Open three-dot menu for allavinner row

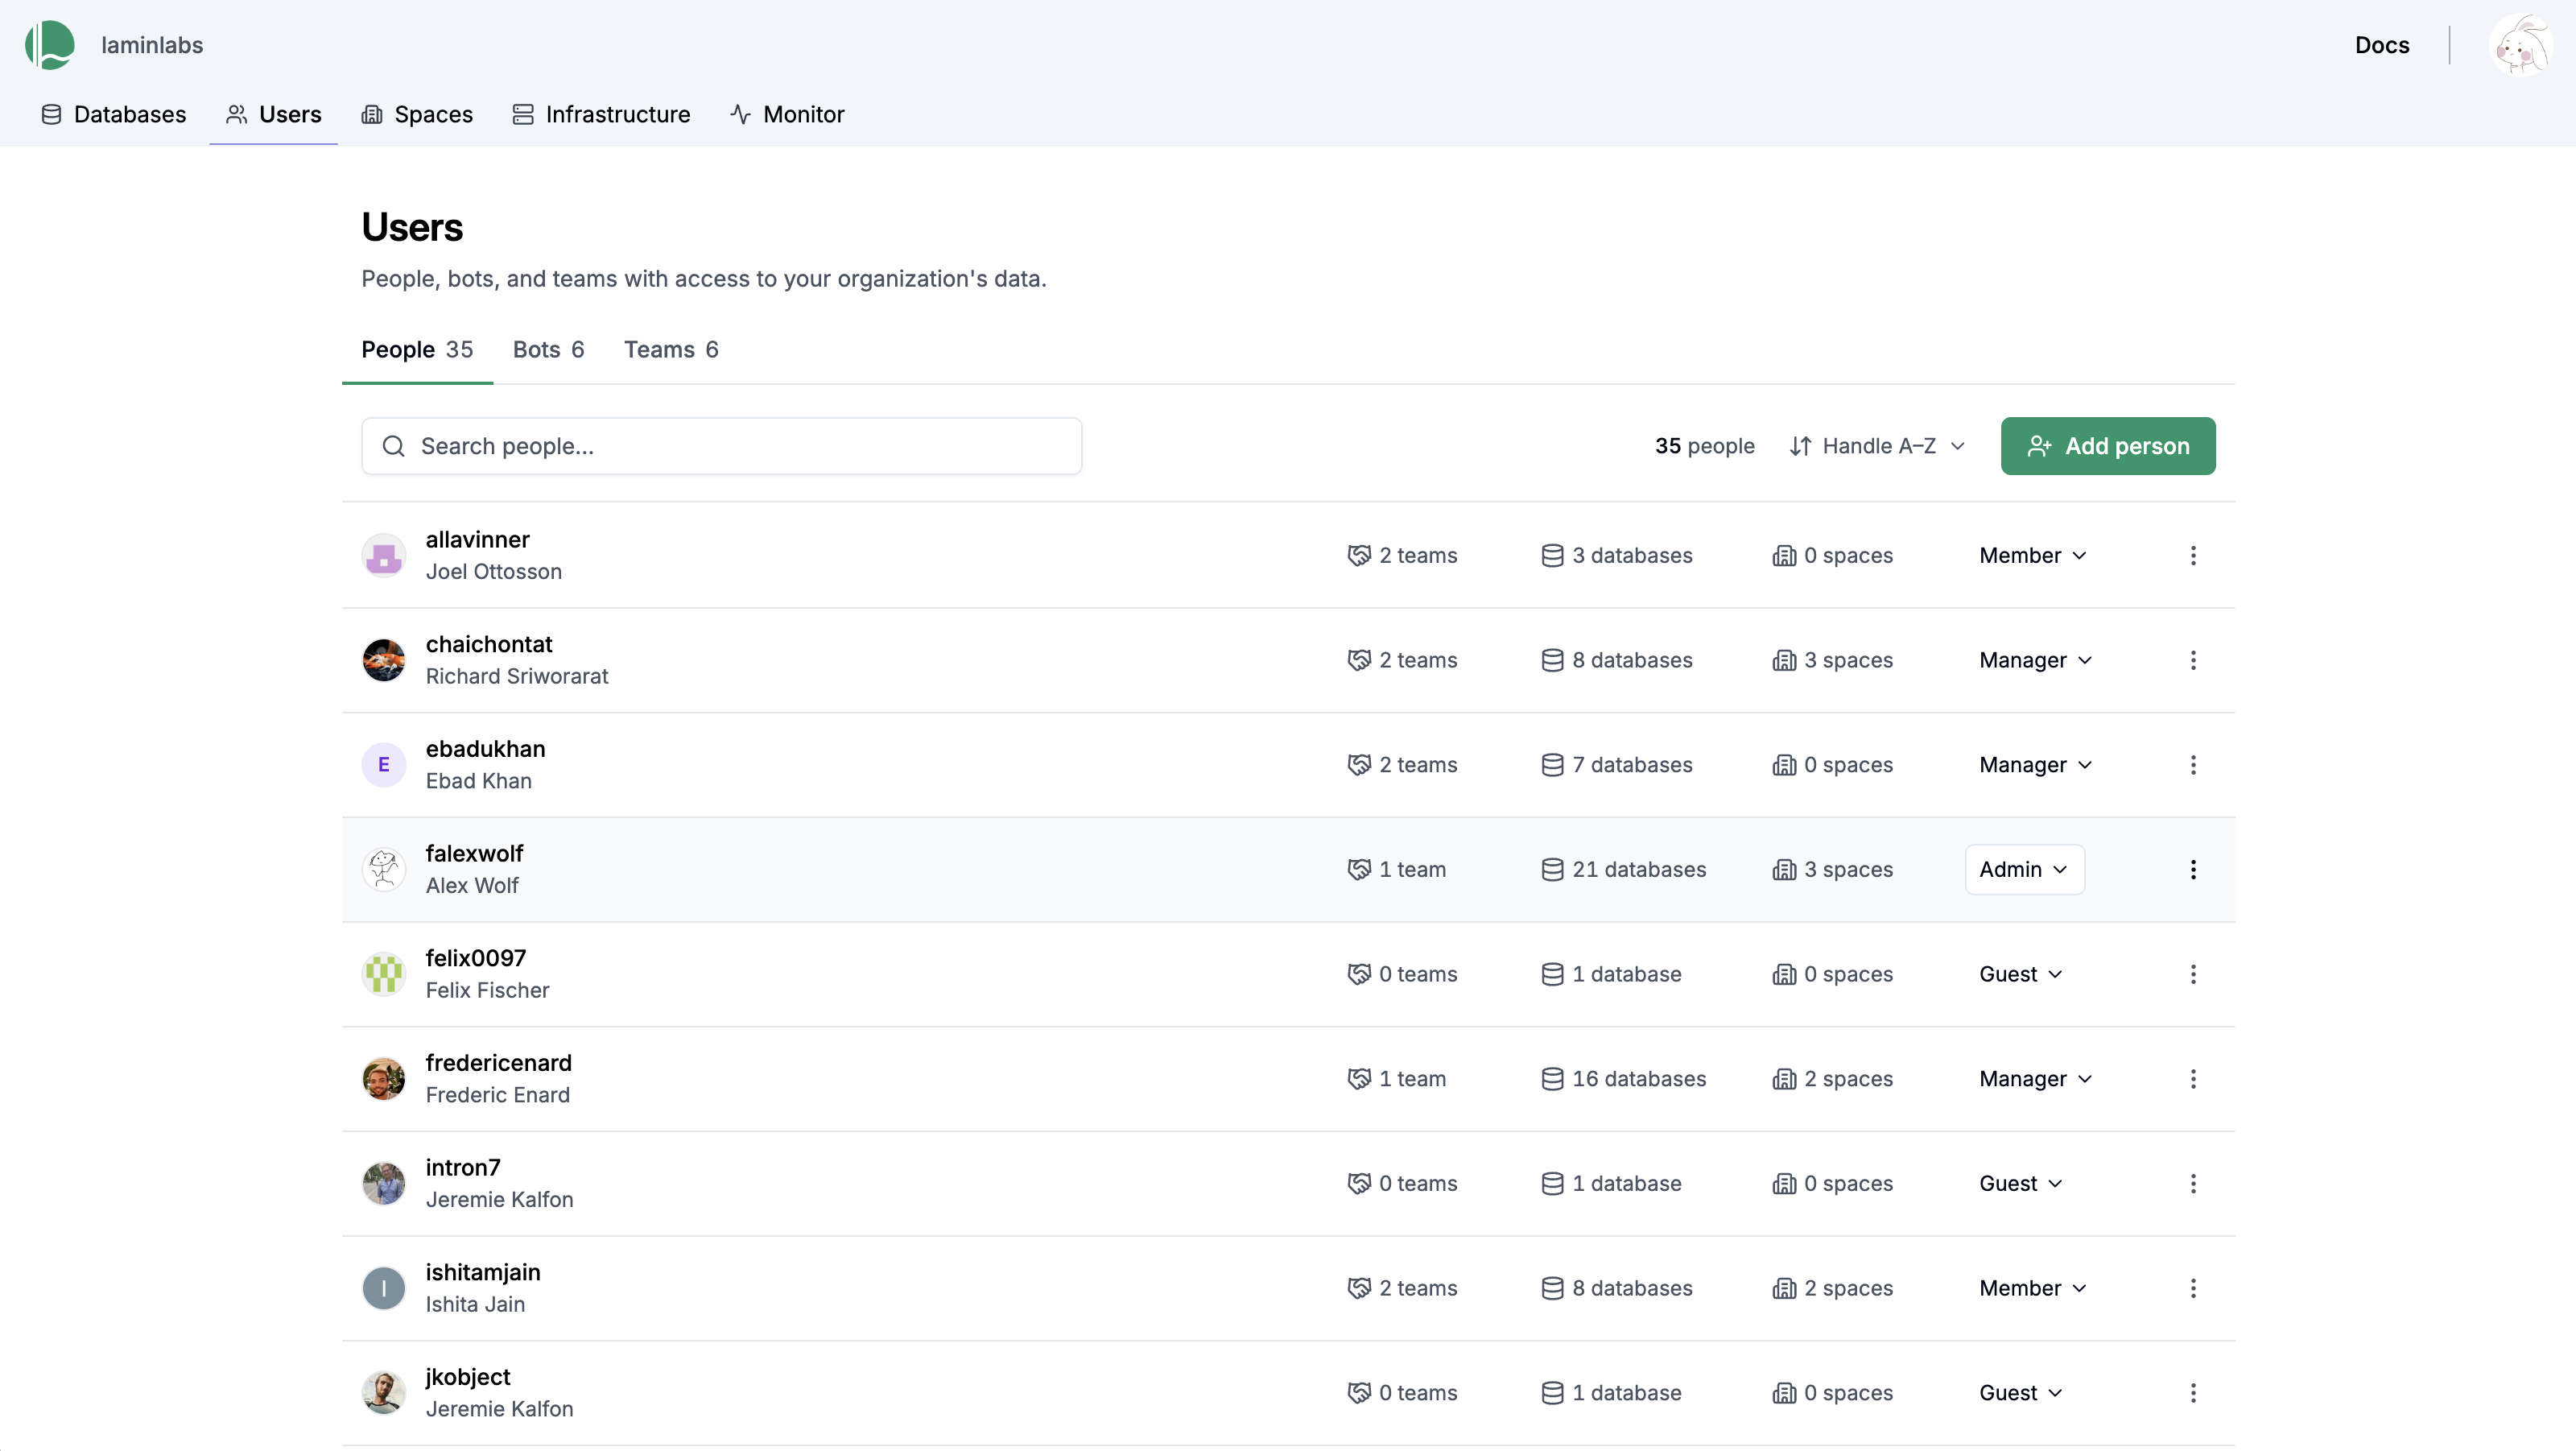(x=2193, y=555)
